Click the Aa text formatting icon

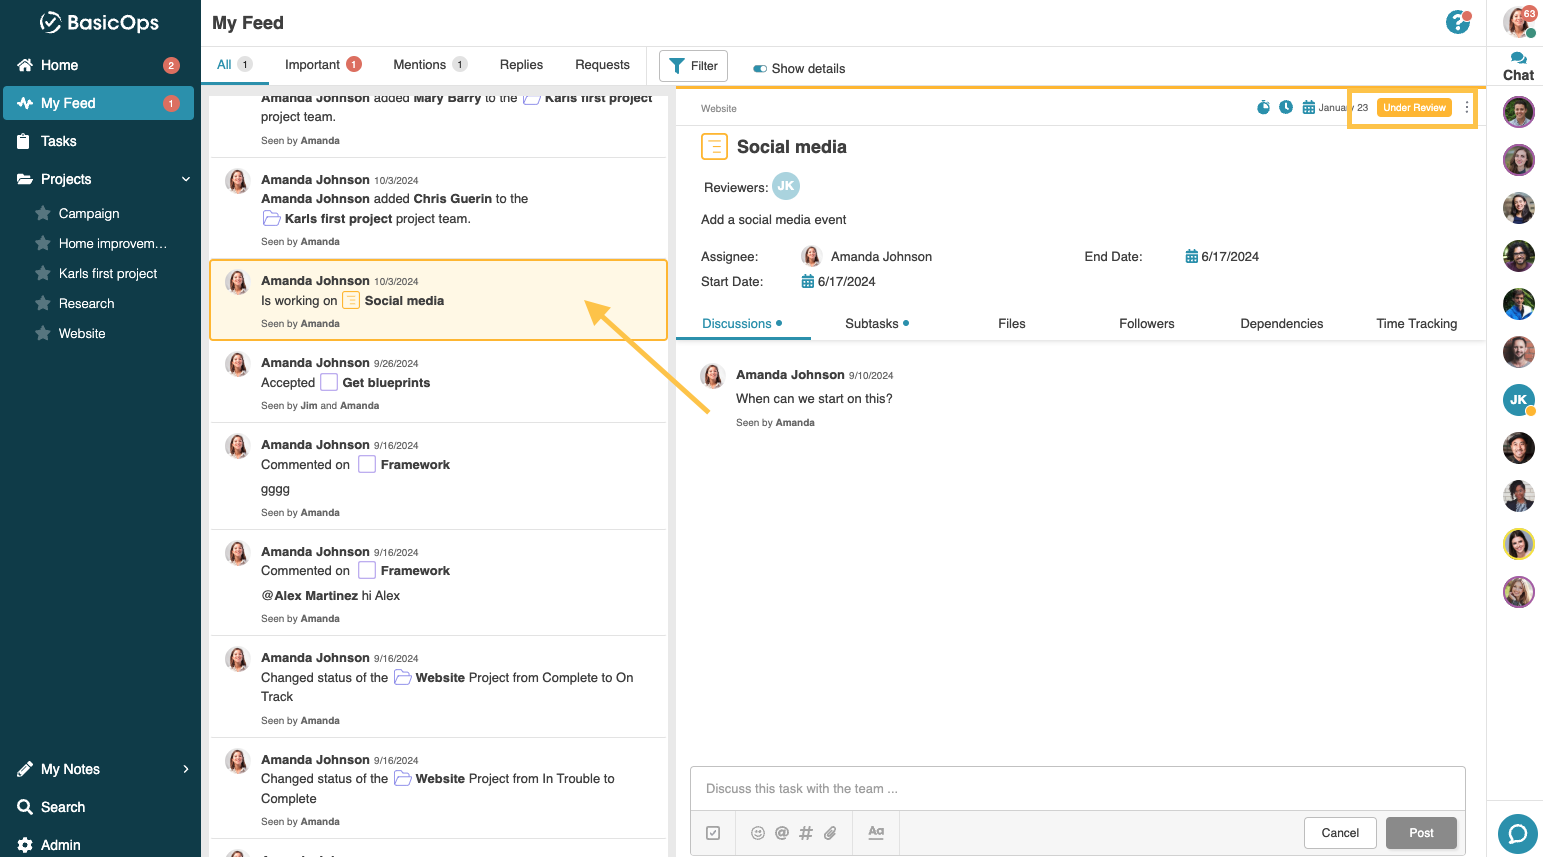(876, 832)
